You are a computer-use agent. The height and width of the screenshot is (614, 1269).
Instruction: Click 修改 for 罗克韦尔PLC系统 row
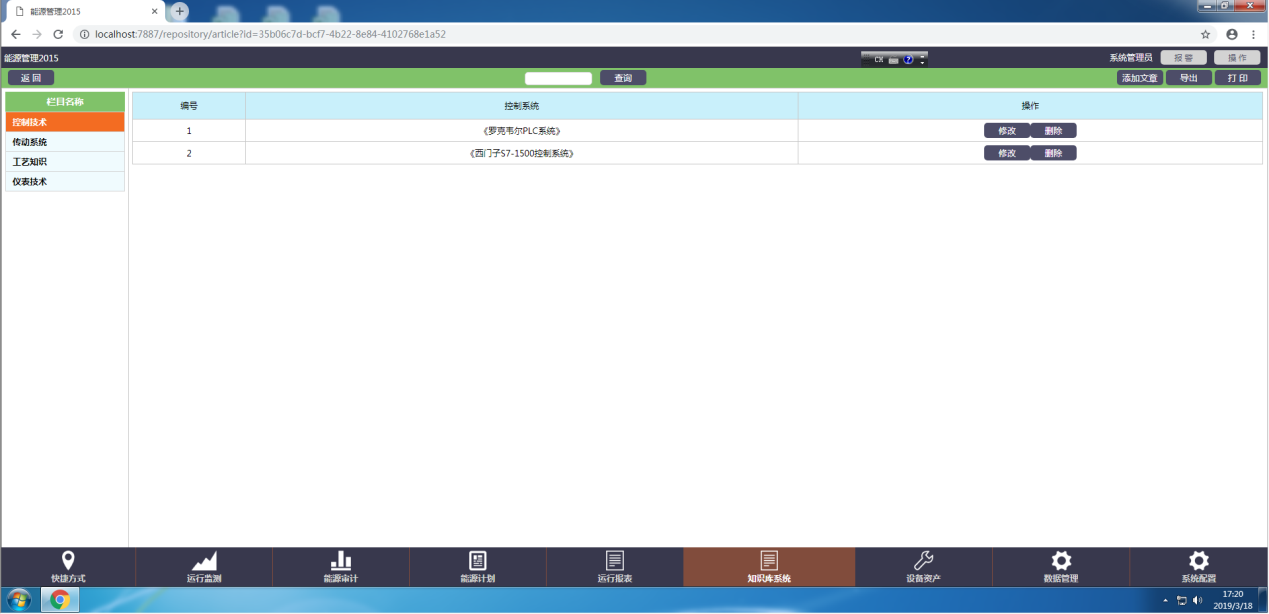pos(1007,131)
